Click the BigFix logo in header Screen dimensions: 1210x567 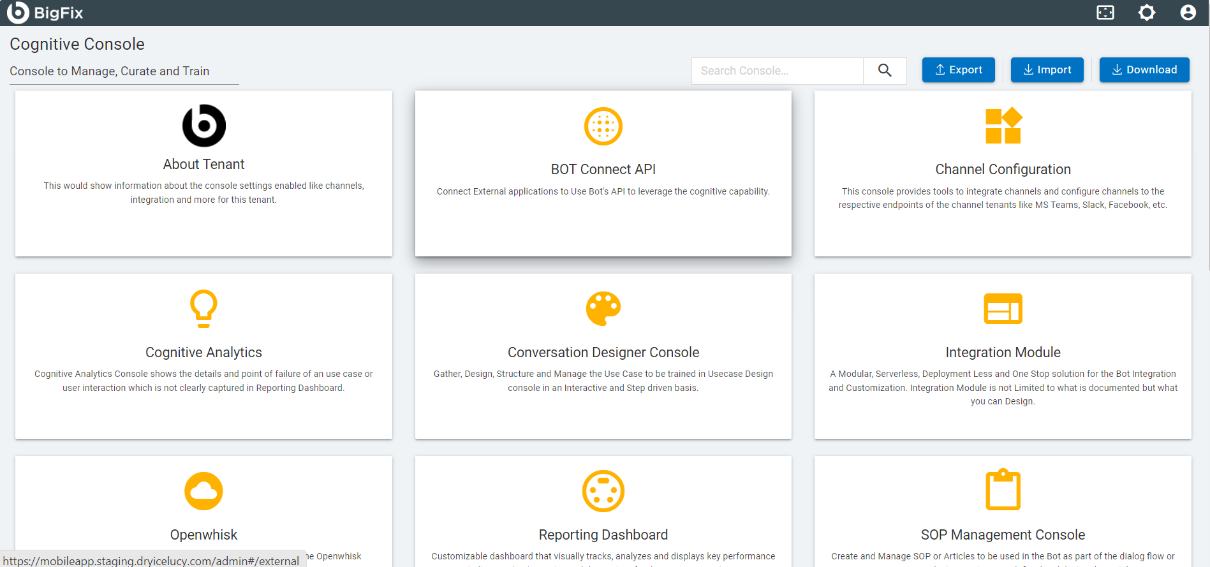coord(45,13)
